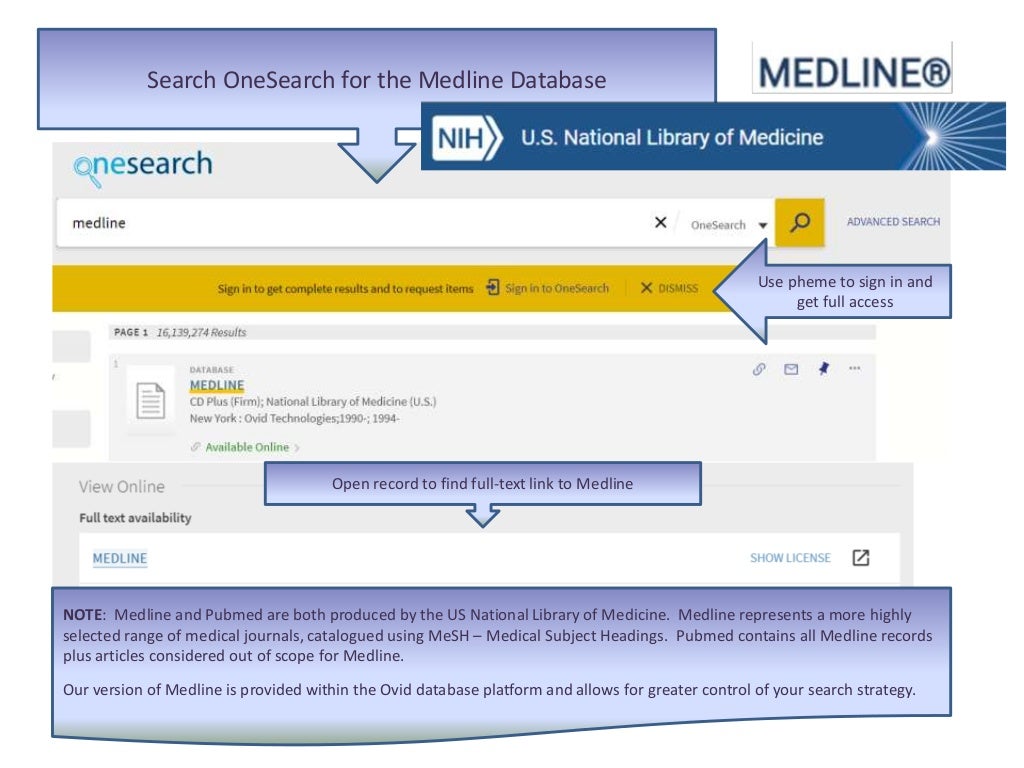
Task: Click the MEDLINE® logo image
Action: point(852,69)
